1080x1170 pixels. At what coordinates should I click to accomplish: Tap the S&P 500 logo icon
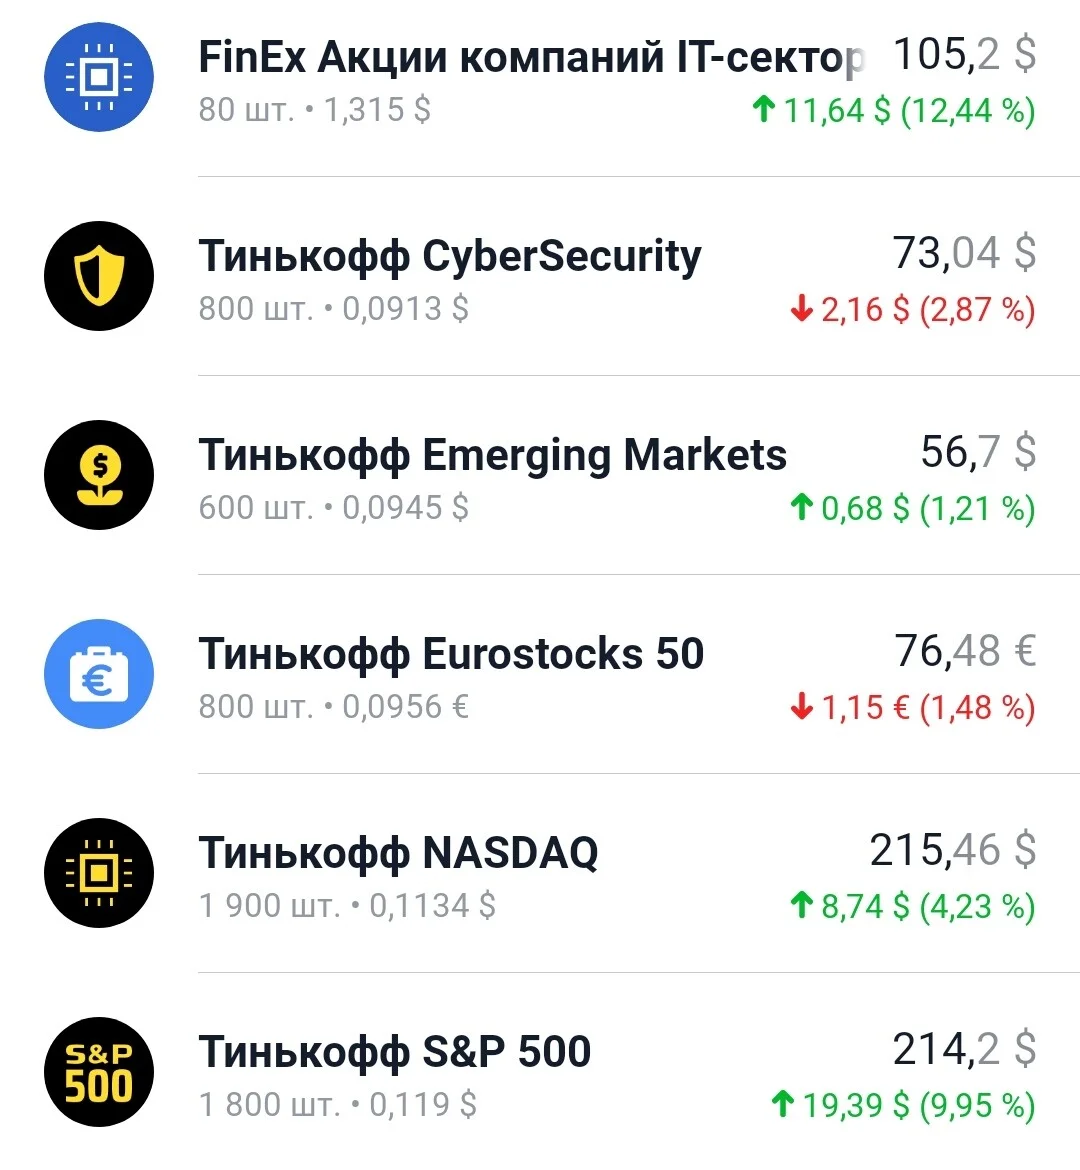[x=99, y=1072]
